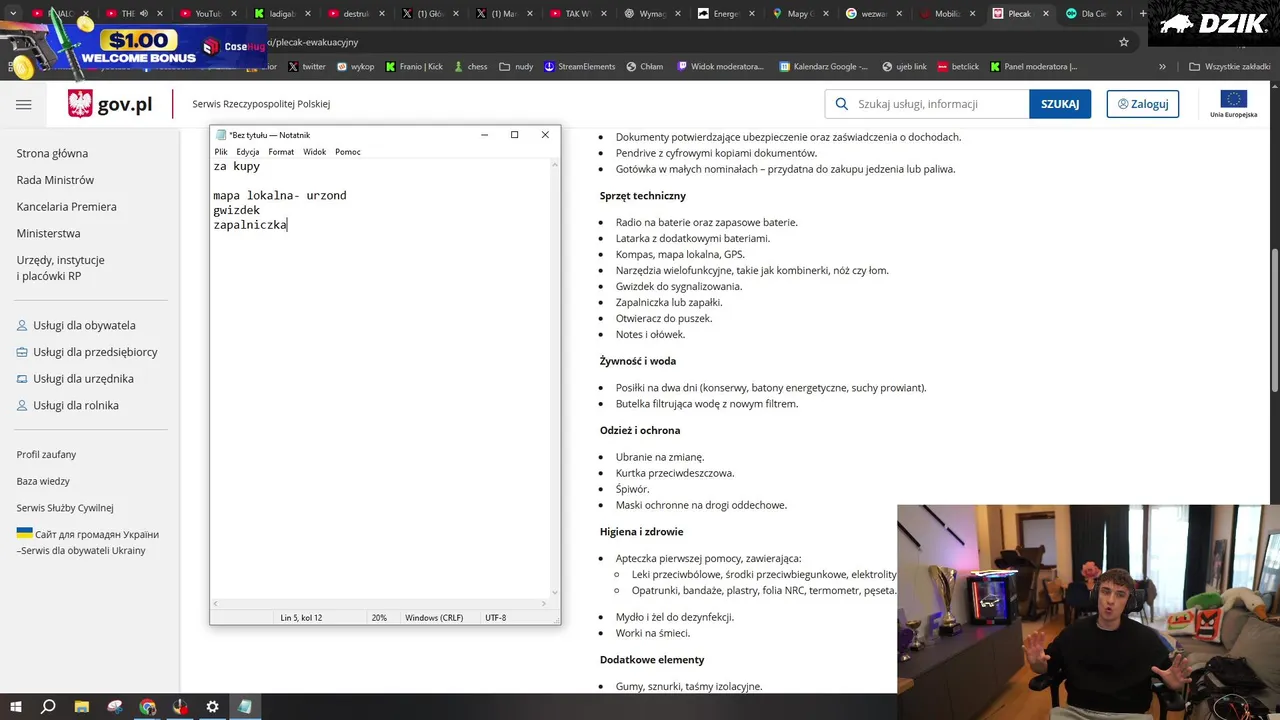Switch to the Energe browser tab

728,14
